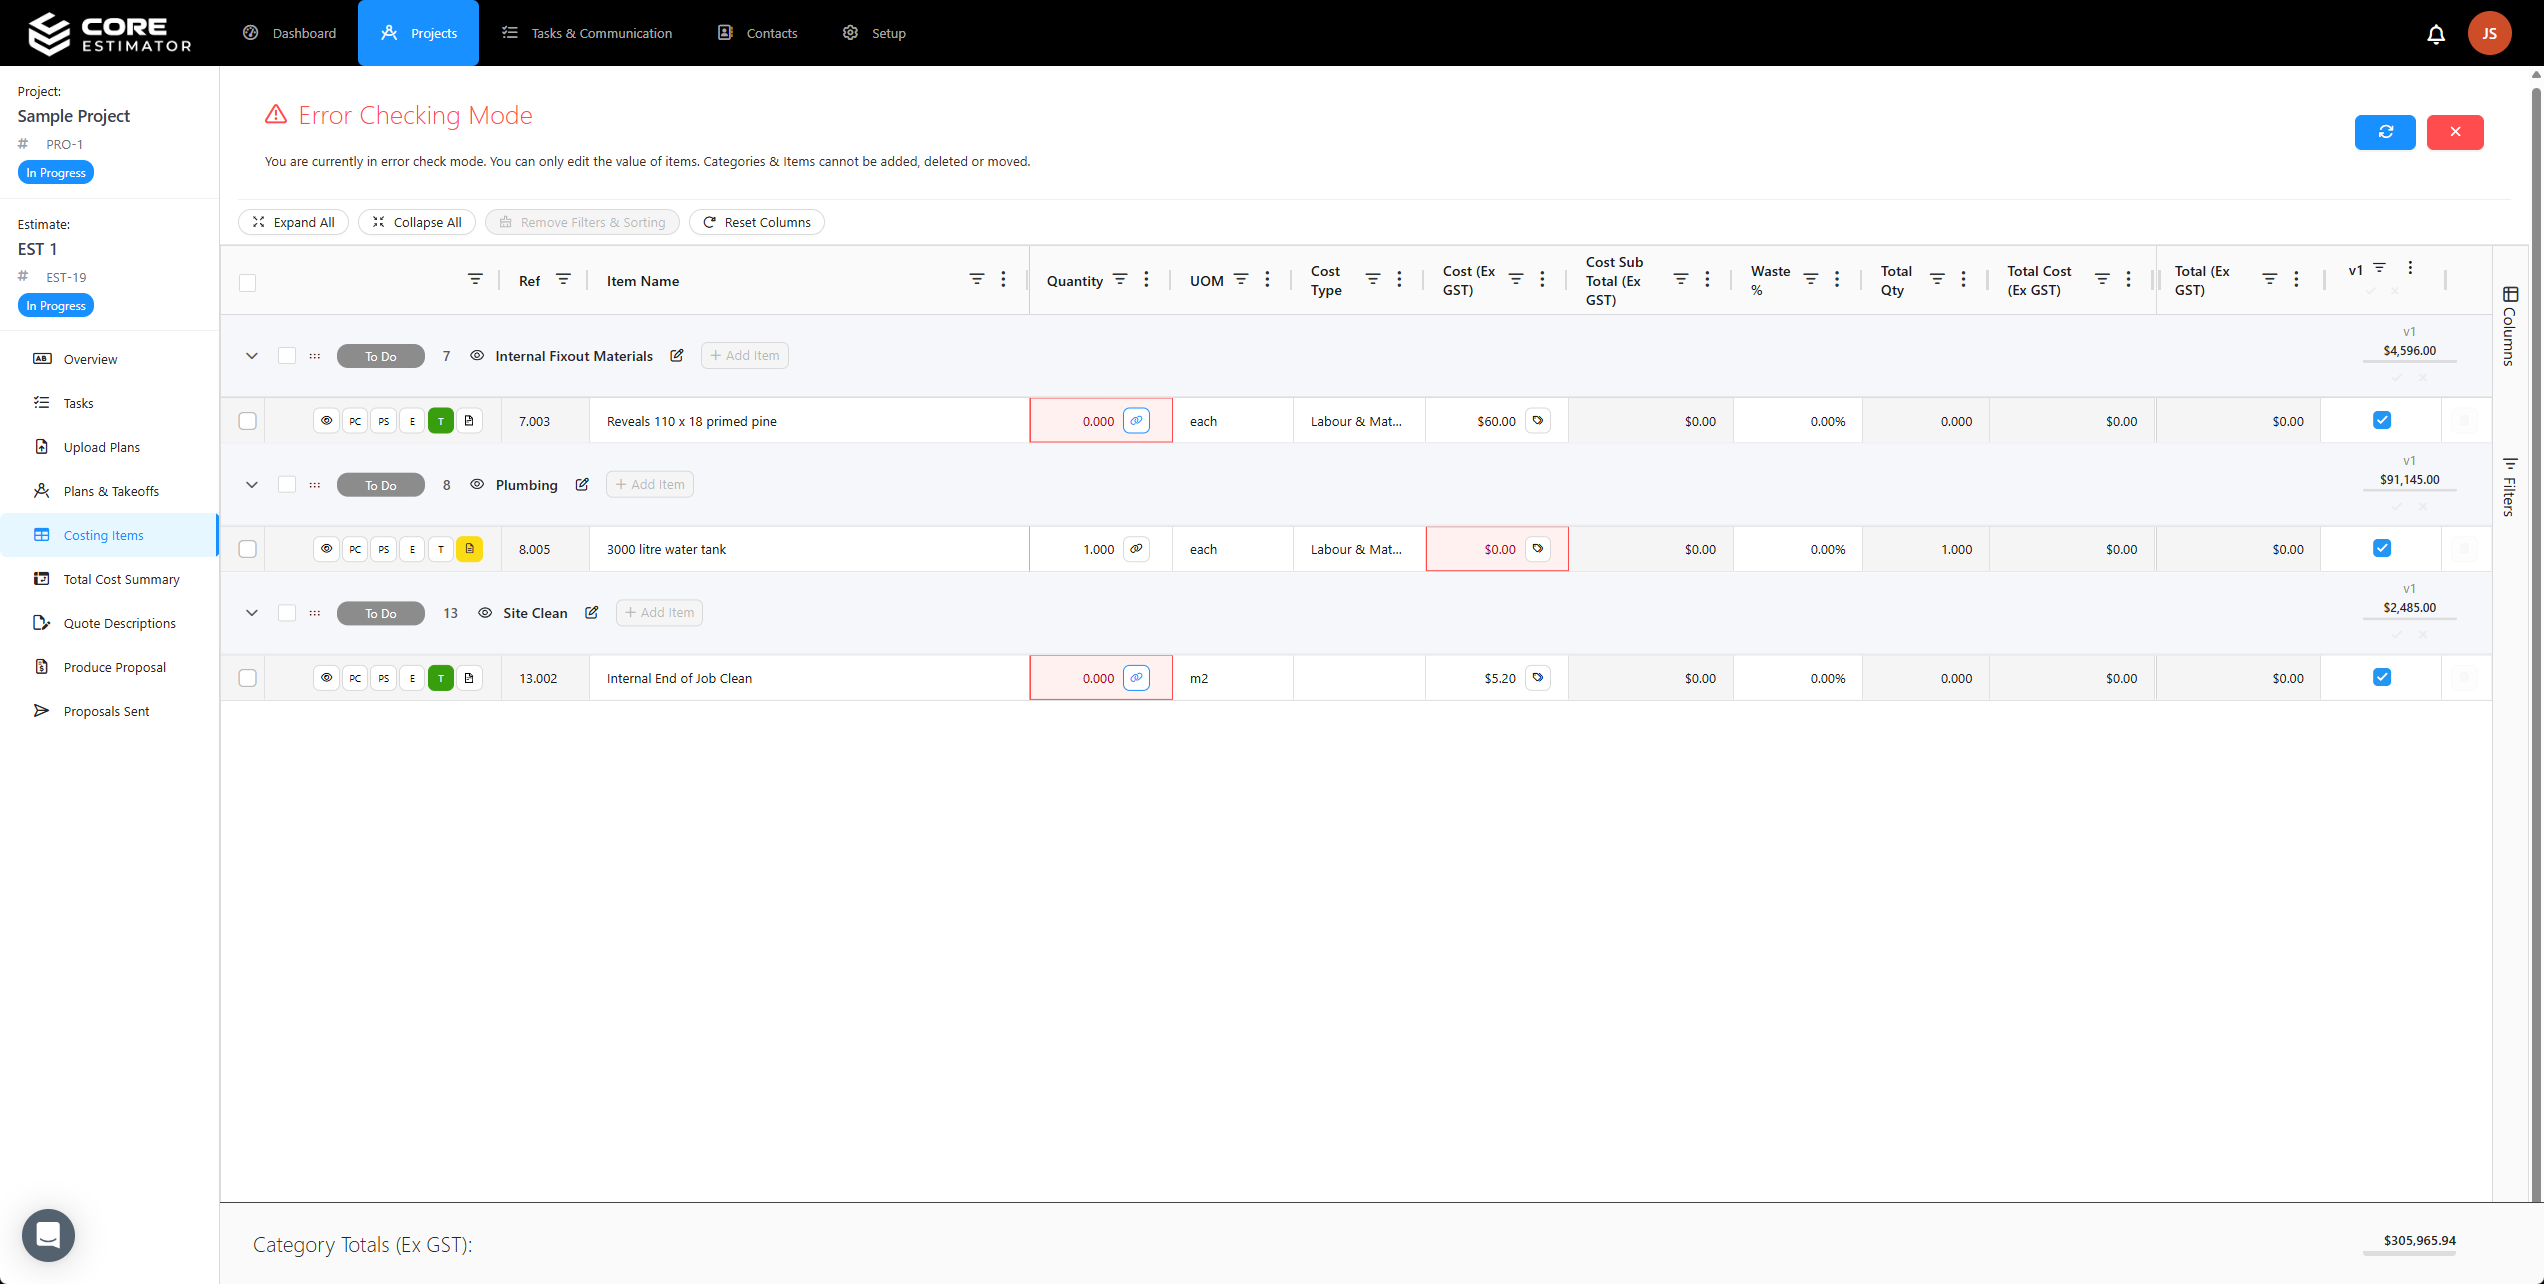The image size is (2544, 1284).
Task: Toggle visibility of the Site Clean category
Action: [485, 613]
